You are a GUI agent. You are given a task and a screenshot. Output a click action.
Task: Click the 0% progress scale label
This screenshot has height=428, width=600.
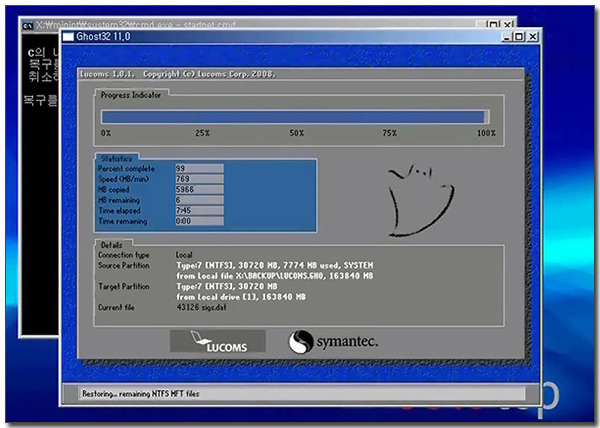pyautogui.click(x=106, y=133)
